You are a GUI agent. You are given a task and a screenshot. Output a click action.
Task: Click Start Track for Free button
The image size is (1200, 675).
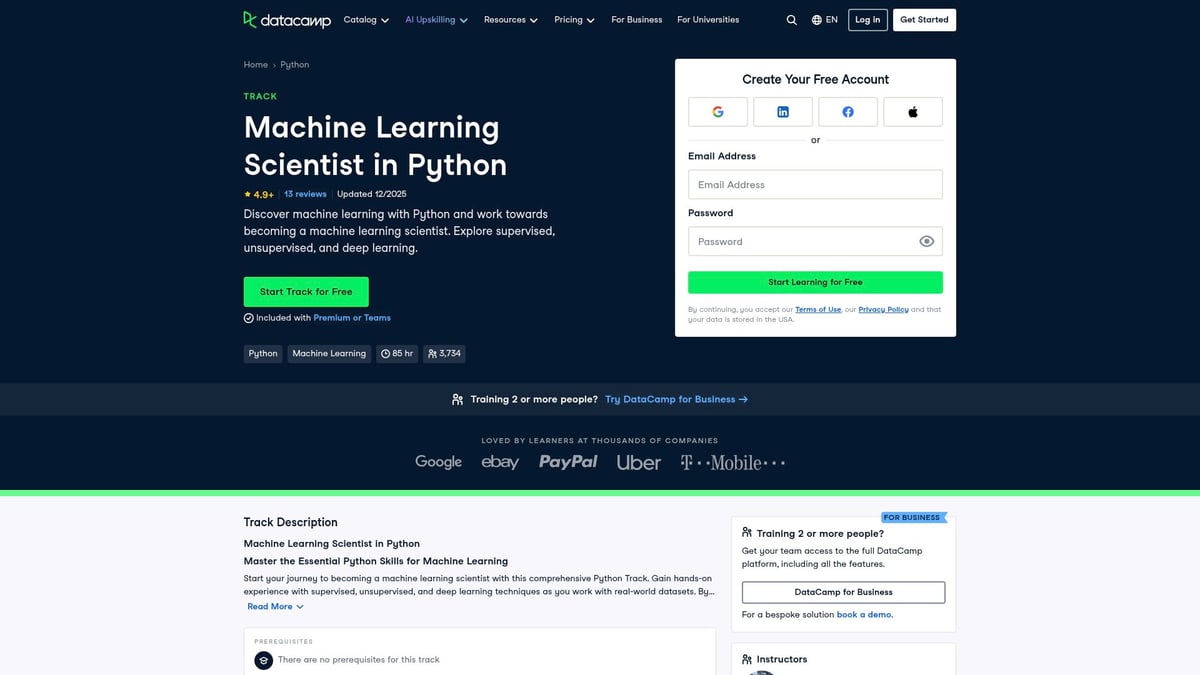click(x=306, y=292)
